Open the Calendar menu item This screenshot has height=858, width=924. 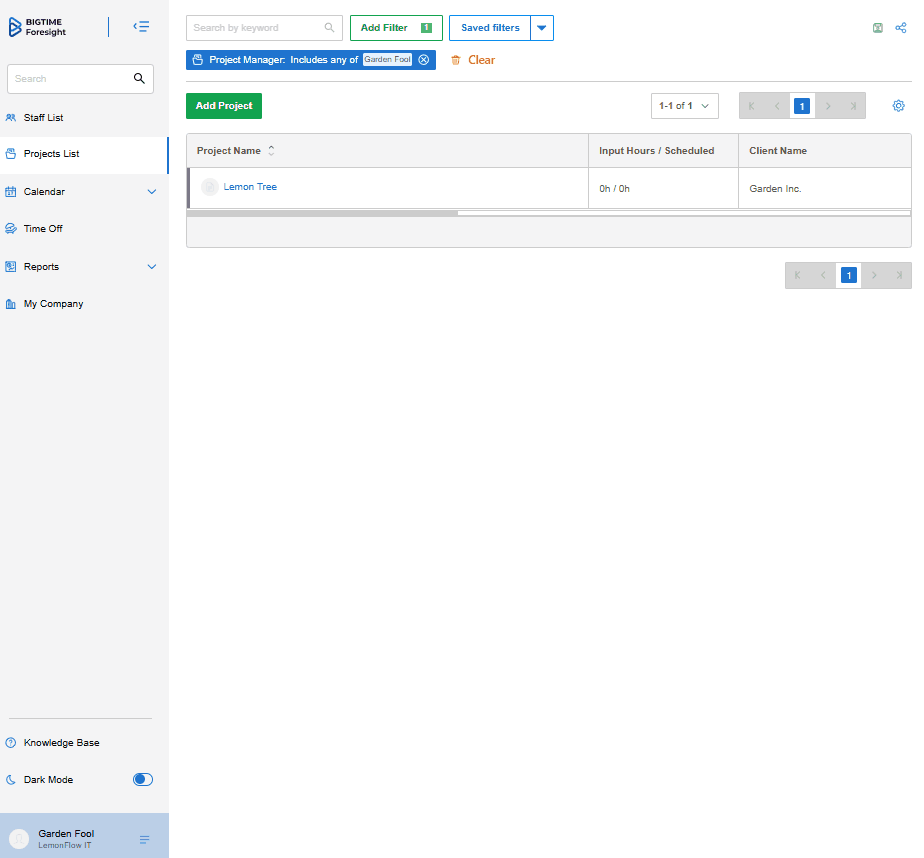tap(44, 192)
